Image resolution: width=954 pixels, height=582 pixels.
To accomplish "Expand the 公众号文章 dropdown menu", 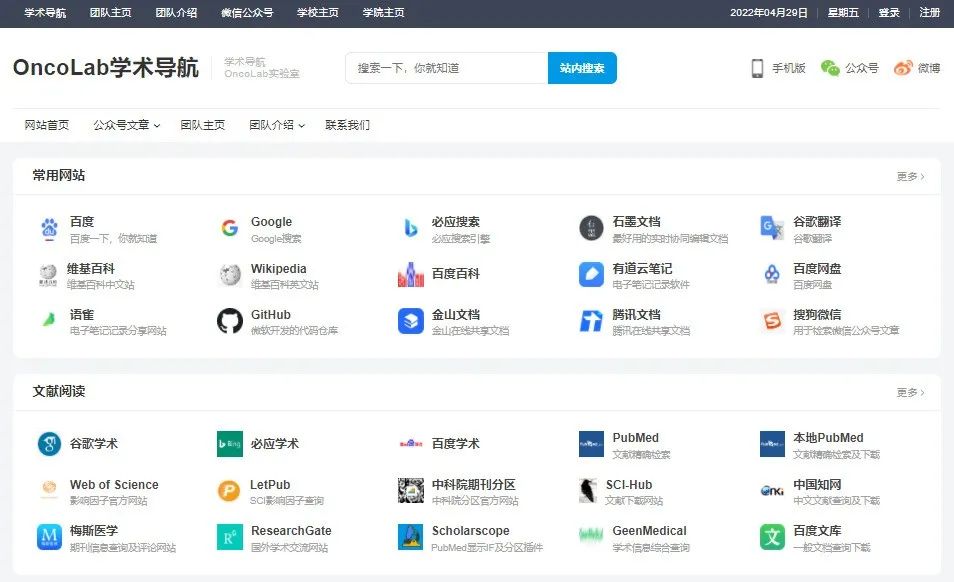I will pos(127,125).
